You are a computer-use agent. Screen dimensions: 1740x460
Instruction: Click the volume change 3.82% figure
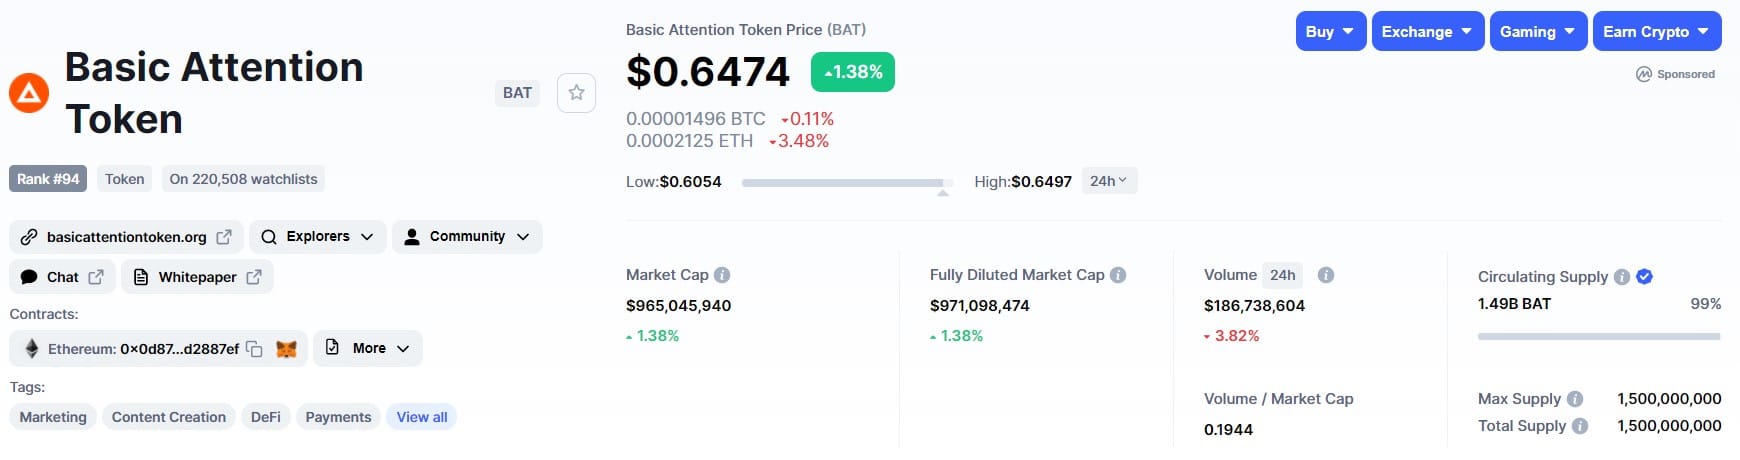click(1237, 336)
